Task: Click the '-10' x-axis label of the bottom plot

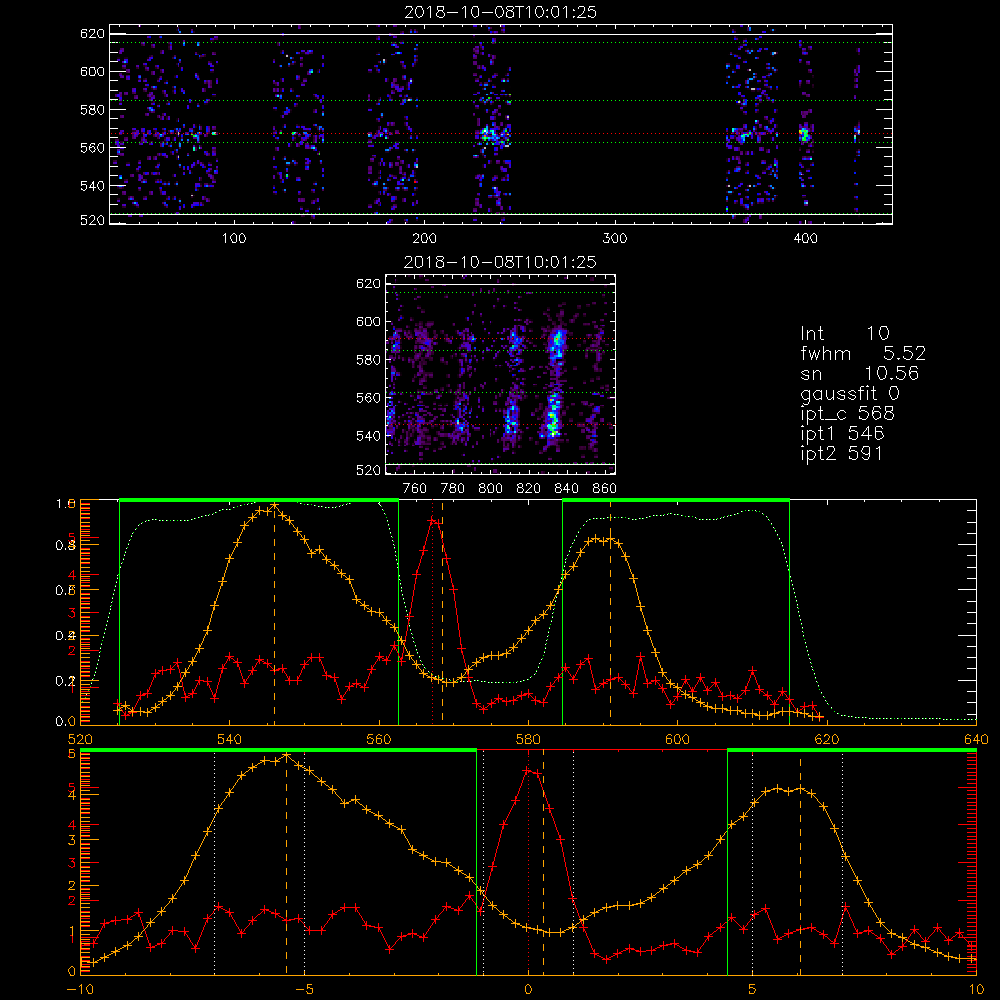Action: coord(80,990)
